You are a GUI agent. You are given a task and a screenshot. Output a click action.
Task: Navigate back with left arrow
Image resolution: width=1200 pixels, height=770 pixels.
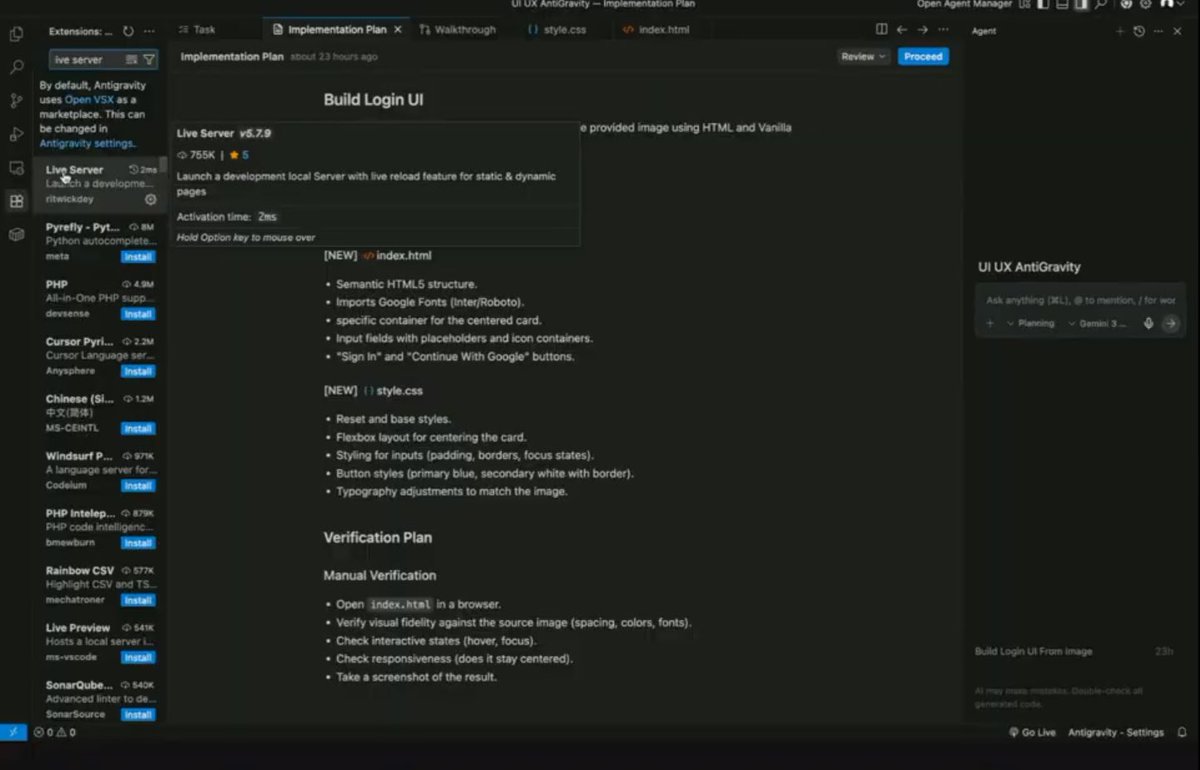902,30
